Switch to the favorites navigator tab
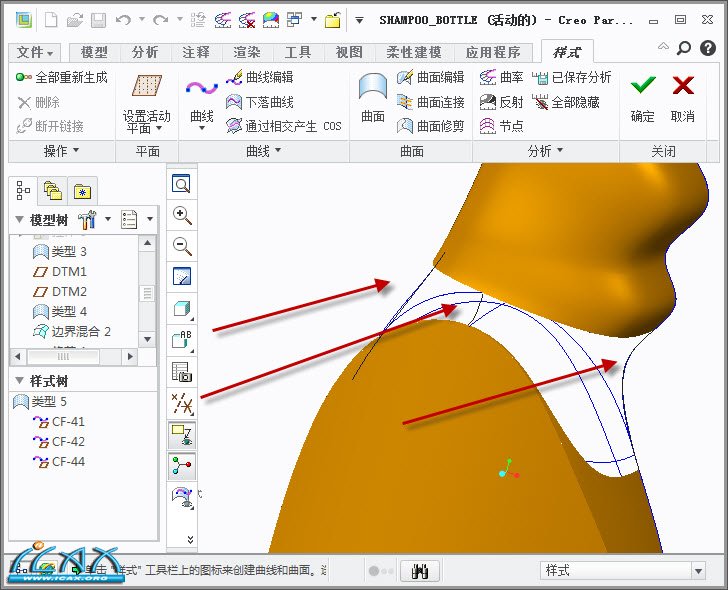Image resolution: width=728 pixels, height=590 pixels. [82, 190]
